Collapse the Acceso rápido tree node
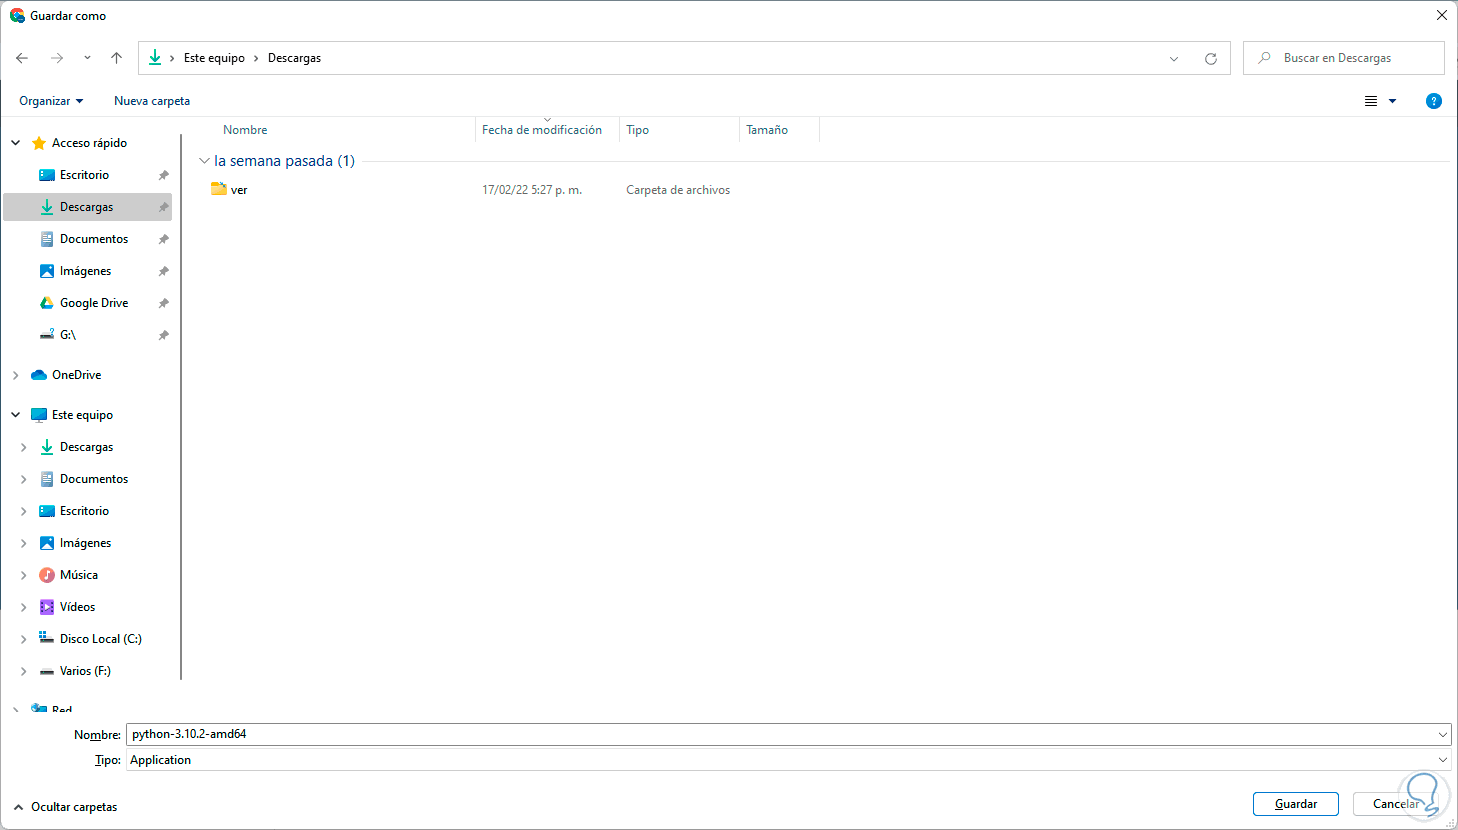 (x=16, y=143)
